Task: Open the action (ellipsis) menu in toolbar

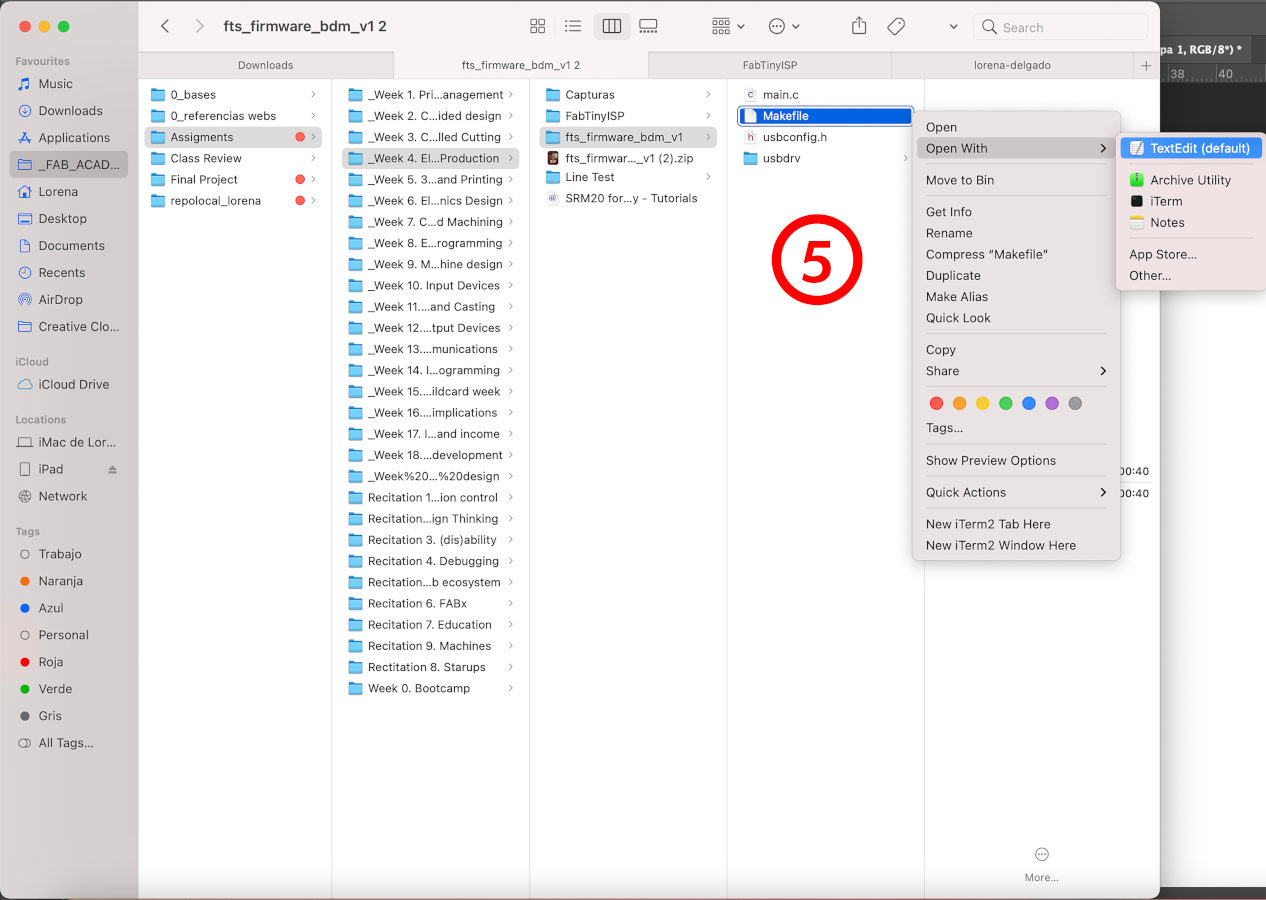Action: (785, 27)
